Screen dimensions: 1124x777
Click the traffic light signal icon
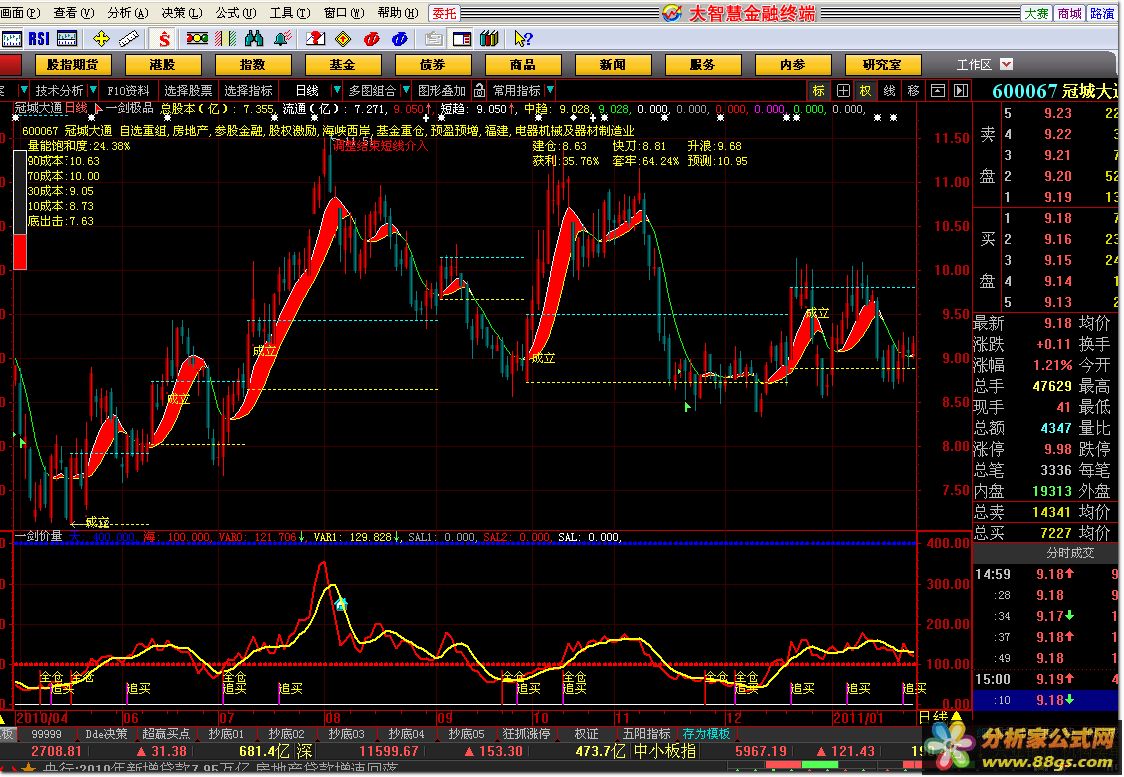click(x=197, y=39)
